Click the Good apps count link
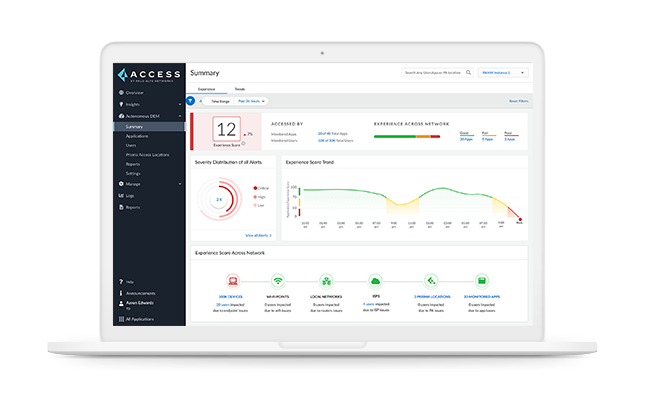The height and width of the screenshot is (396, 645). click(466, 139)
